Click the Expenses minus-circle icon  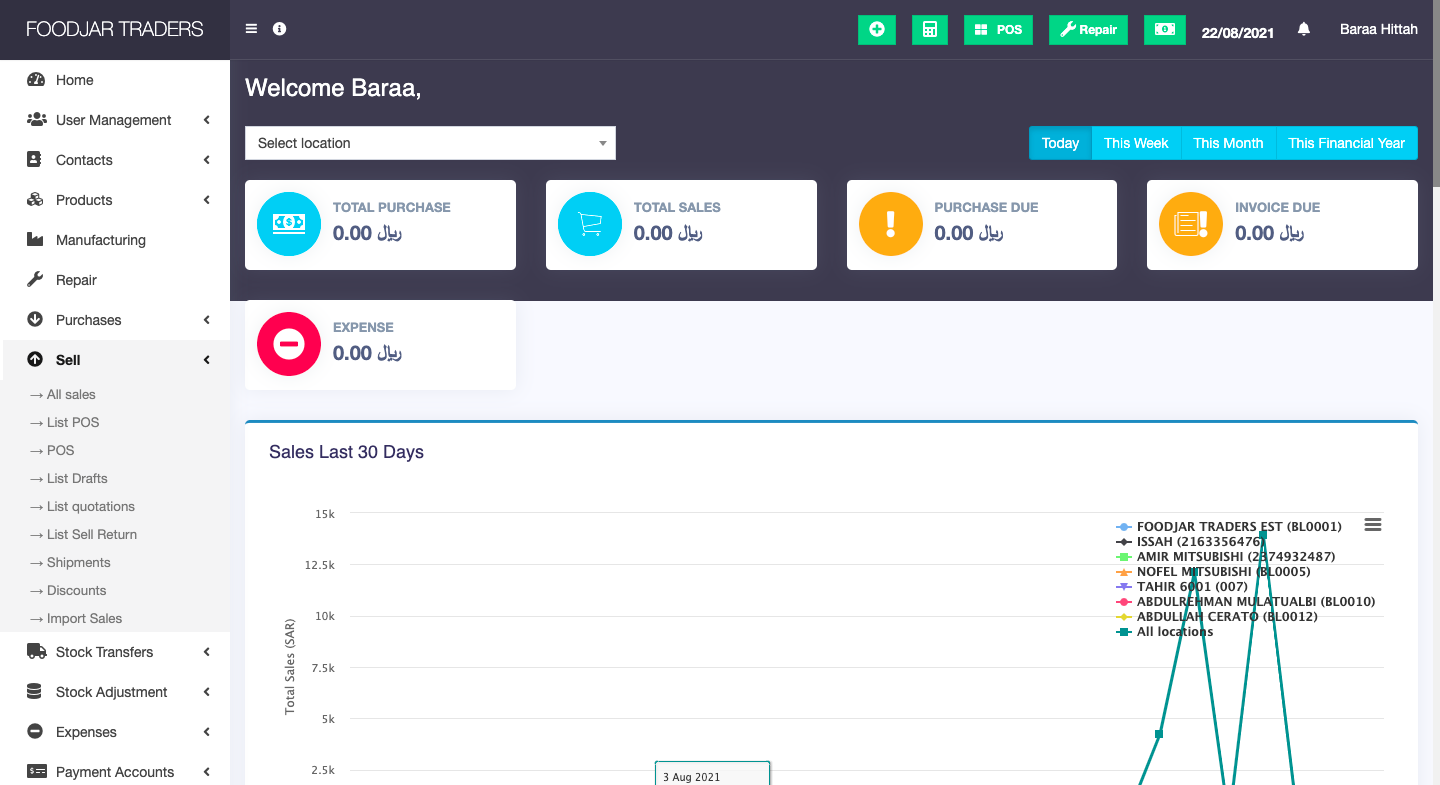(x=35, y=732)
